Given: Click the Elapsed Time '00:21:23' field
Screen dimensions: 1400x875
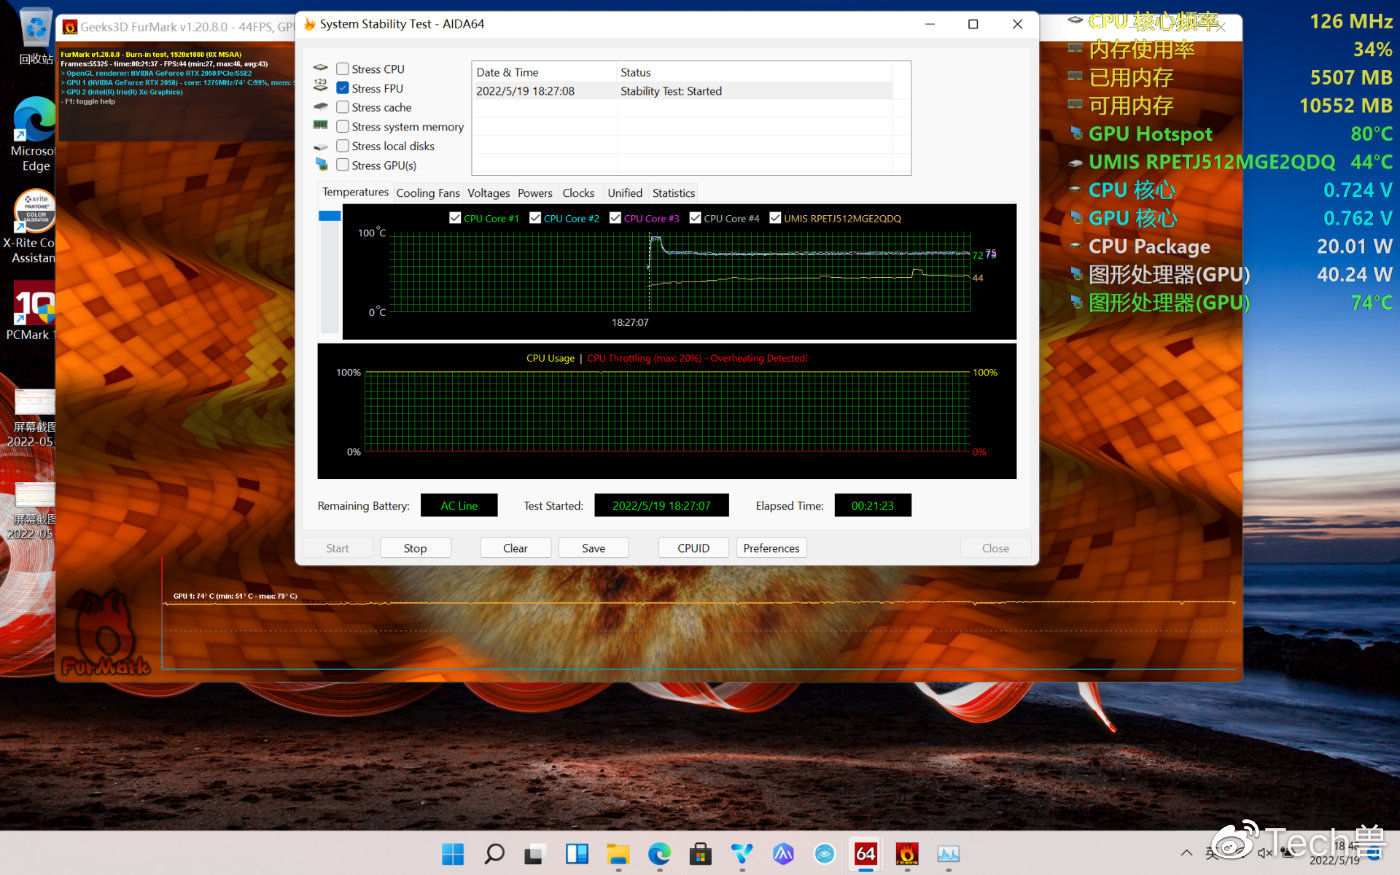Looking at the screenshot, I should (x=873, y=506).
